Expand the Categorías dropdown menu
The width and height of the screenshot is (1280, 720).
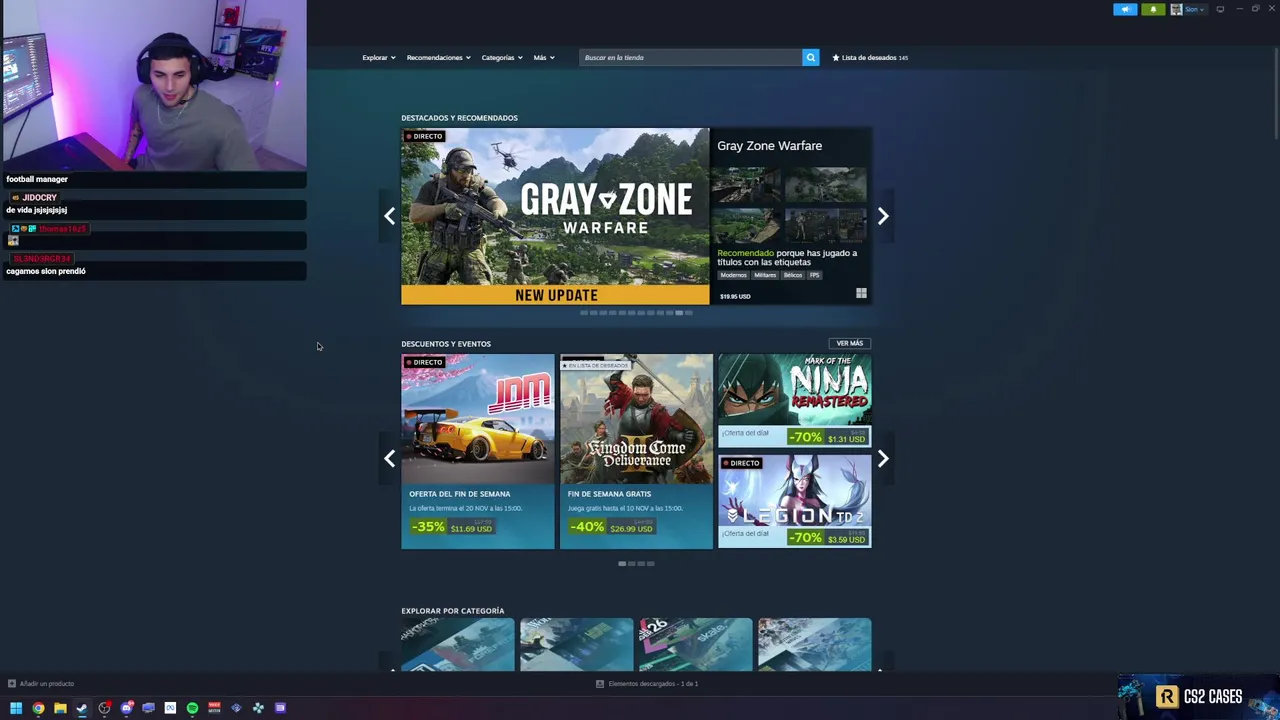coord(502,58)
